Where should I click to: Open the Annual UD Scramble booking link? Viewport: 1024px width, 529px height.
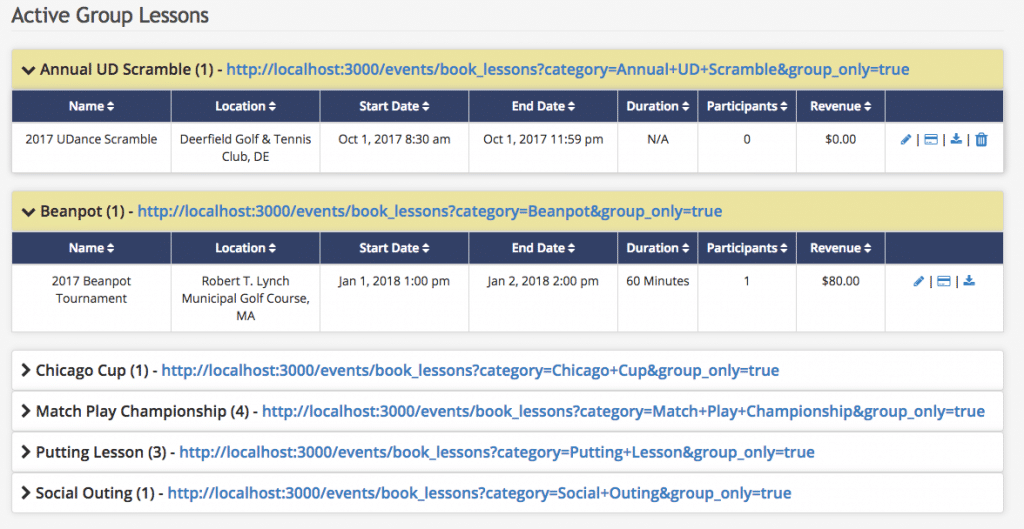[x=568, y=69]
